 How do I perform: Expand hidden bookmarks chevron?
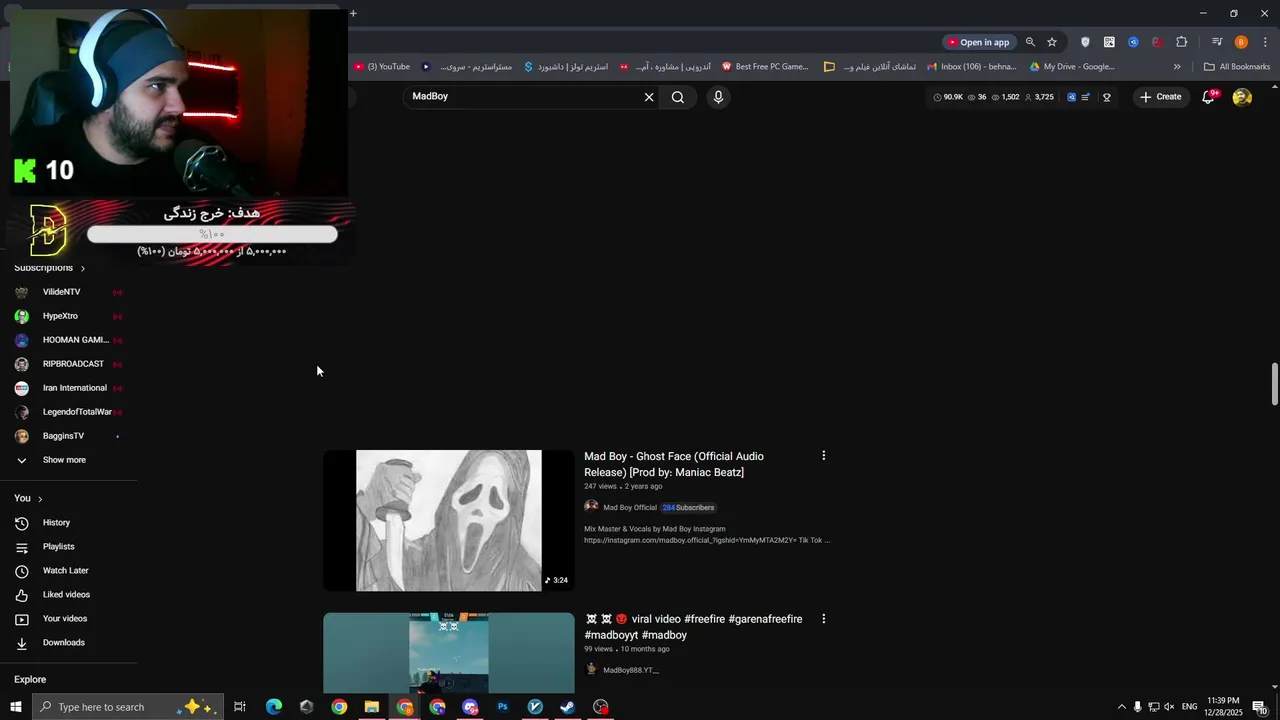1177,67
